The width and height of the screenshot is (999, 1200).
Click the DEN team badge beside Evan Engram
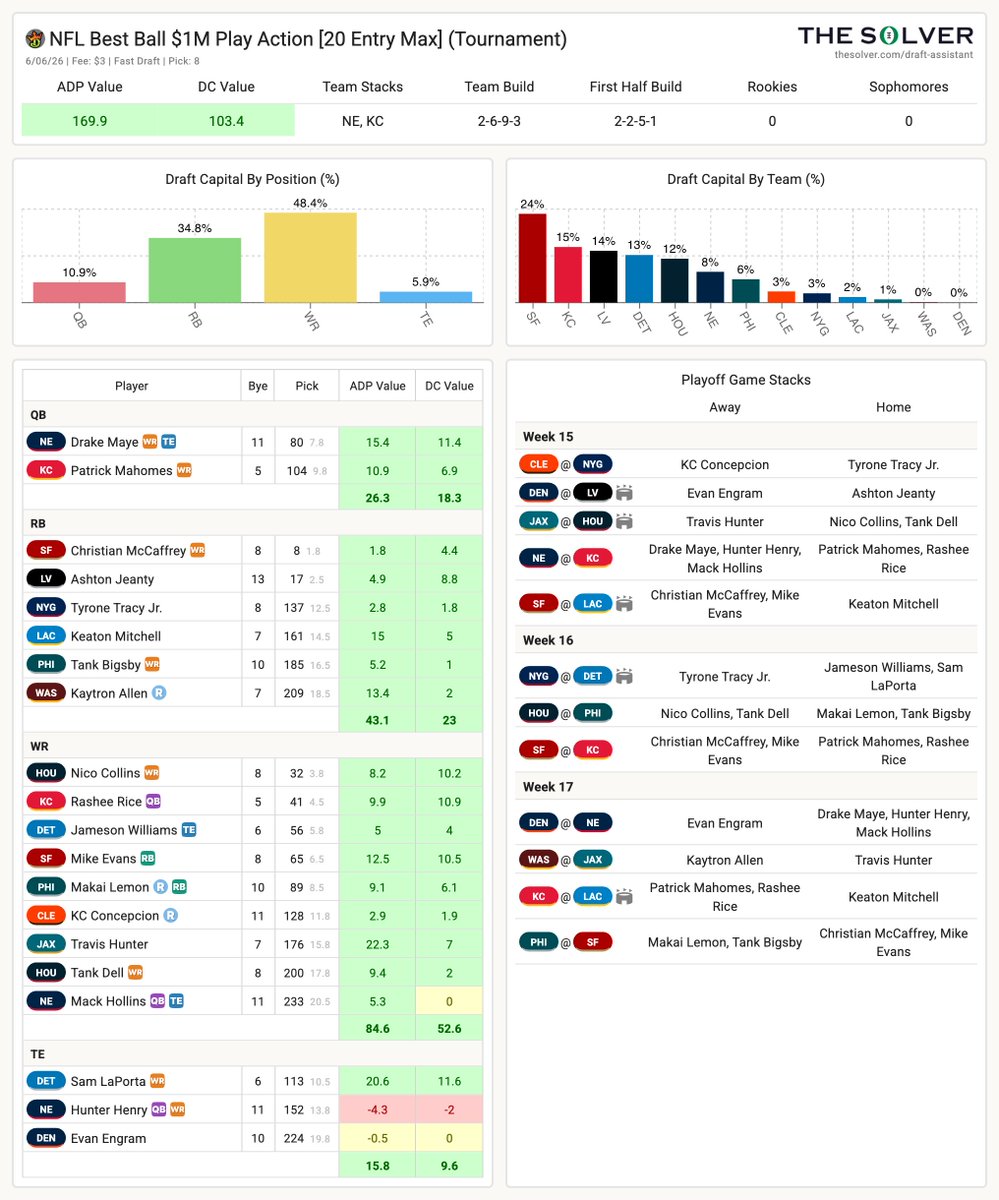coord(45,1138)
